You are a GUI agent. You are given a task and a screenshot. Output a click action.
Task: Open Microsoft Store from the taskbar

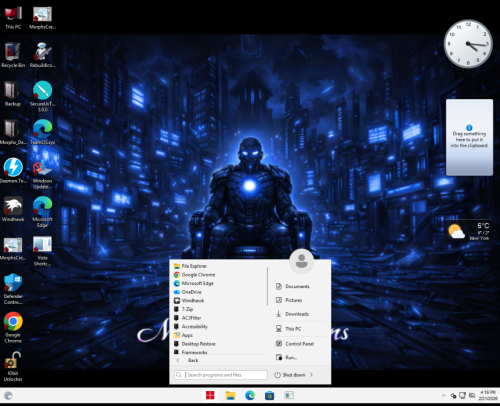pyautogui.click(x=269, y=396)
